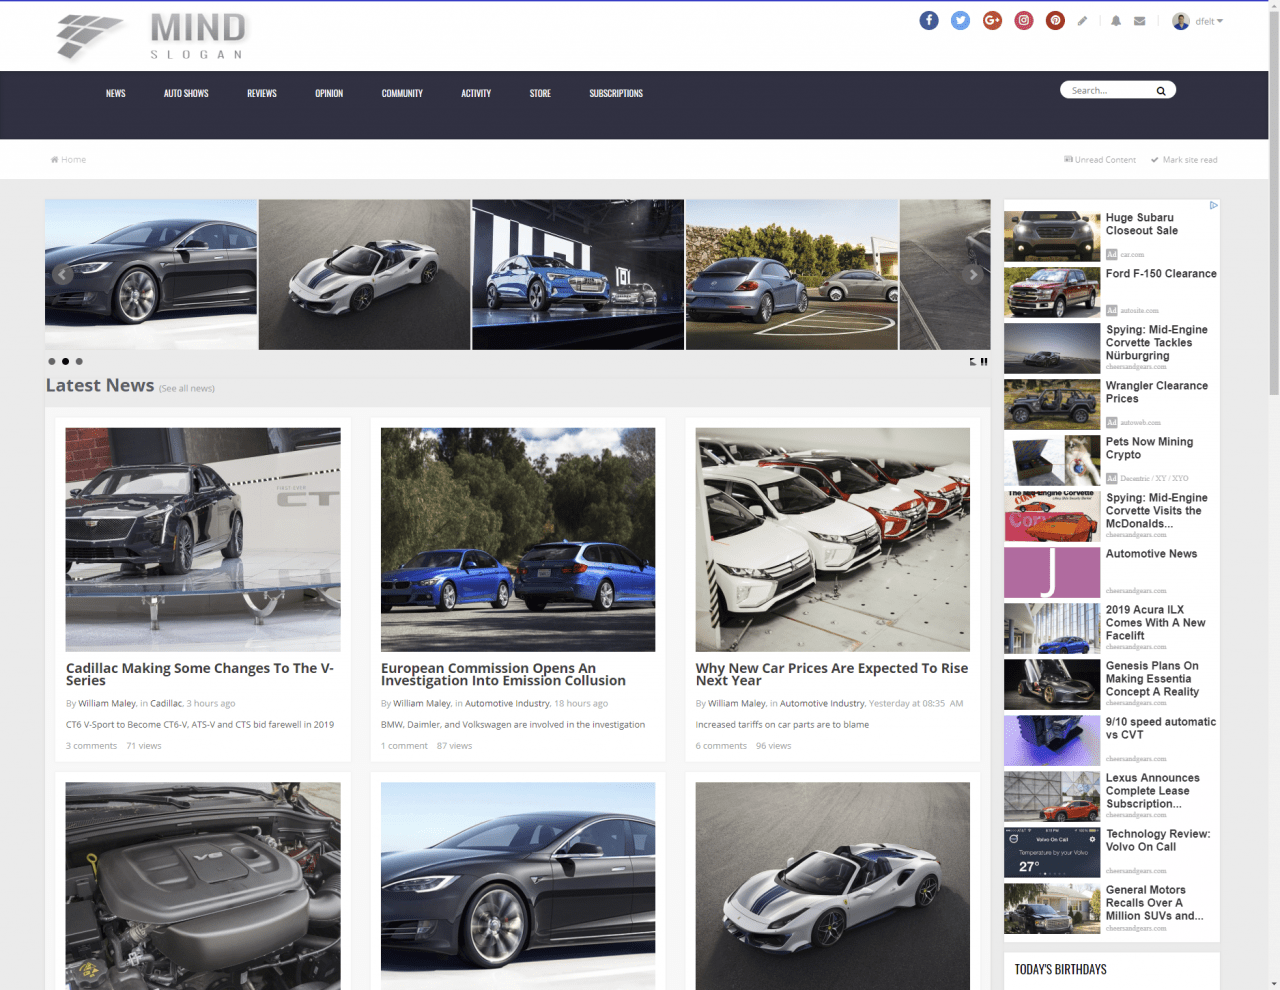Pause the carousel slideshow
Image resolution: width=1280 pixels, height=990 pixels.
tap(984, 362)
